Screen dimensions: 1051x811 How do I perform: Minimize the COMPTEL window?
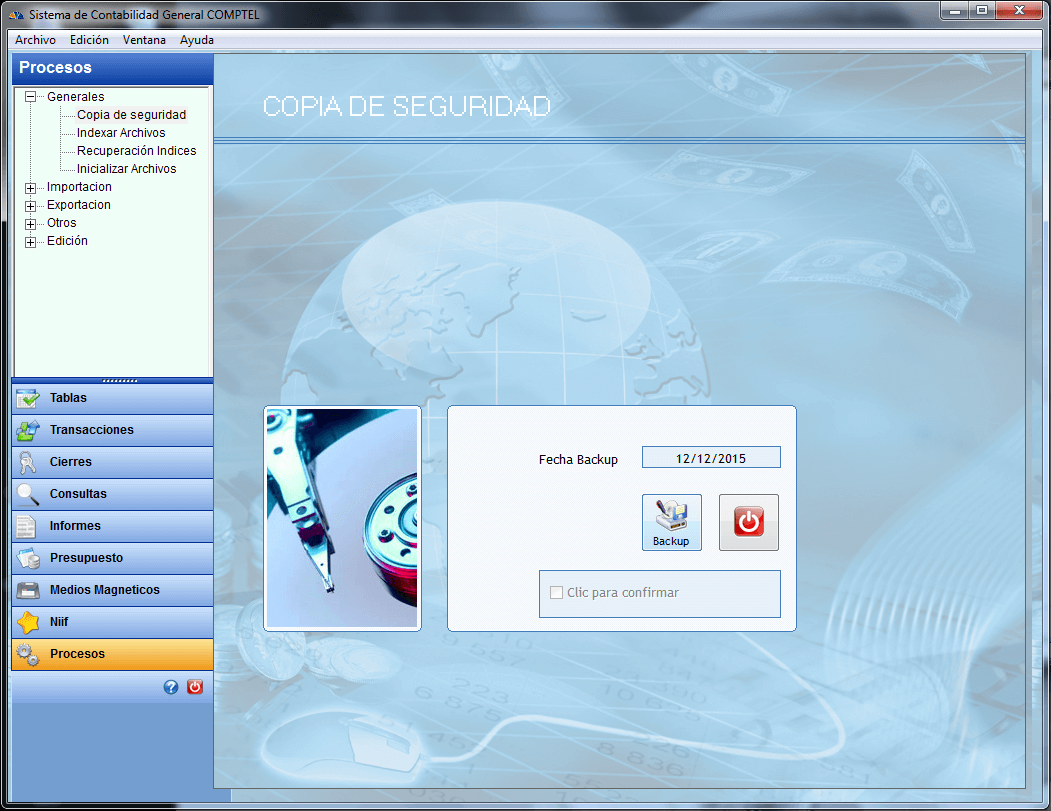pos(955,11)
